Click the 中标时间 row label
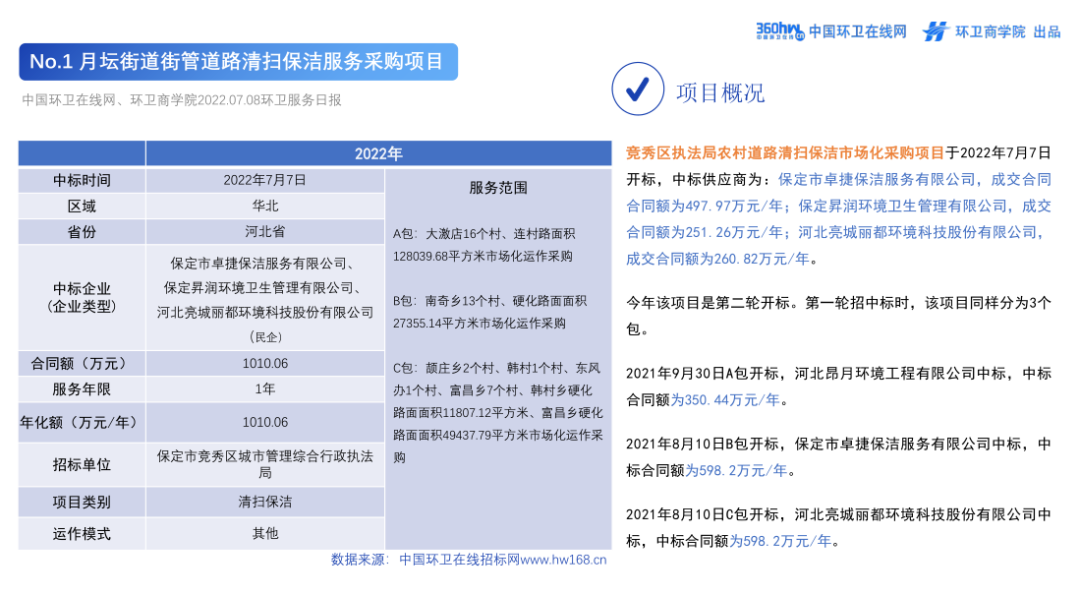 click(82, 180)
